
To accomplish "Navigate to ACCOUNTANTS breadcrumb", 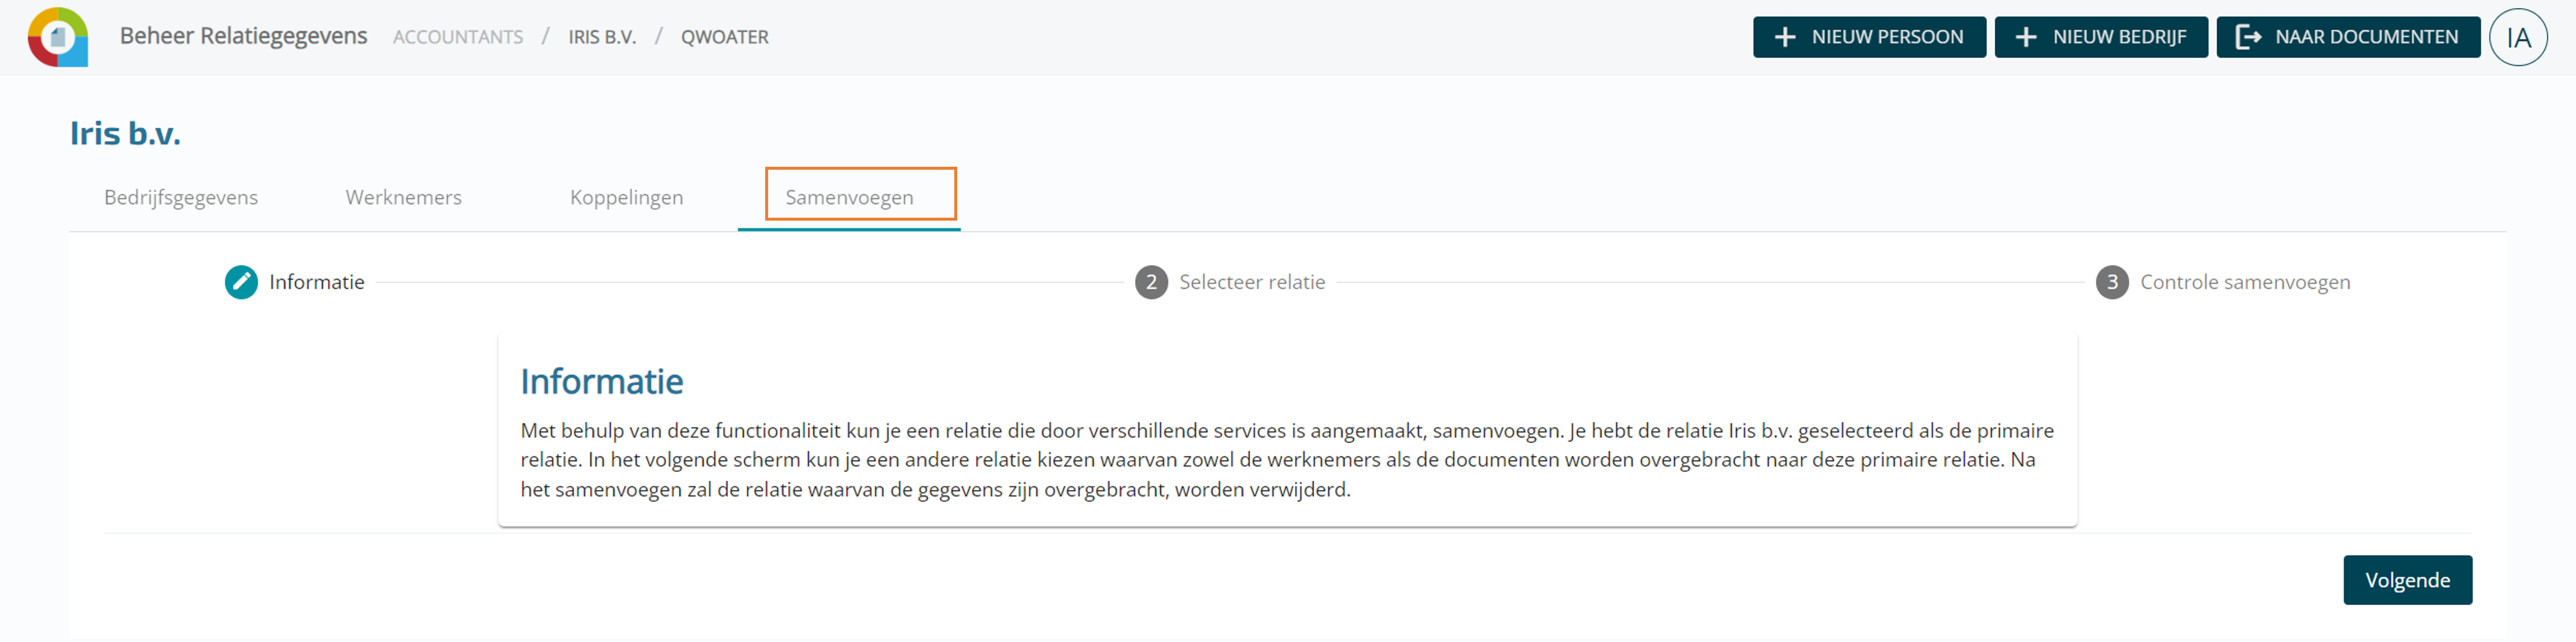I will point(458,37).
